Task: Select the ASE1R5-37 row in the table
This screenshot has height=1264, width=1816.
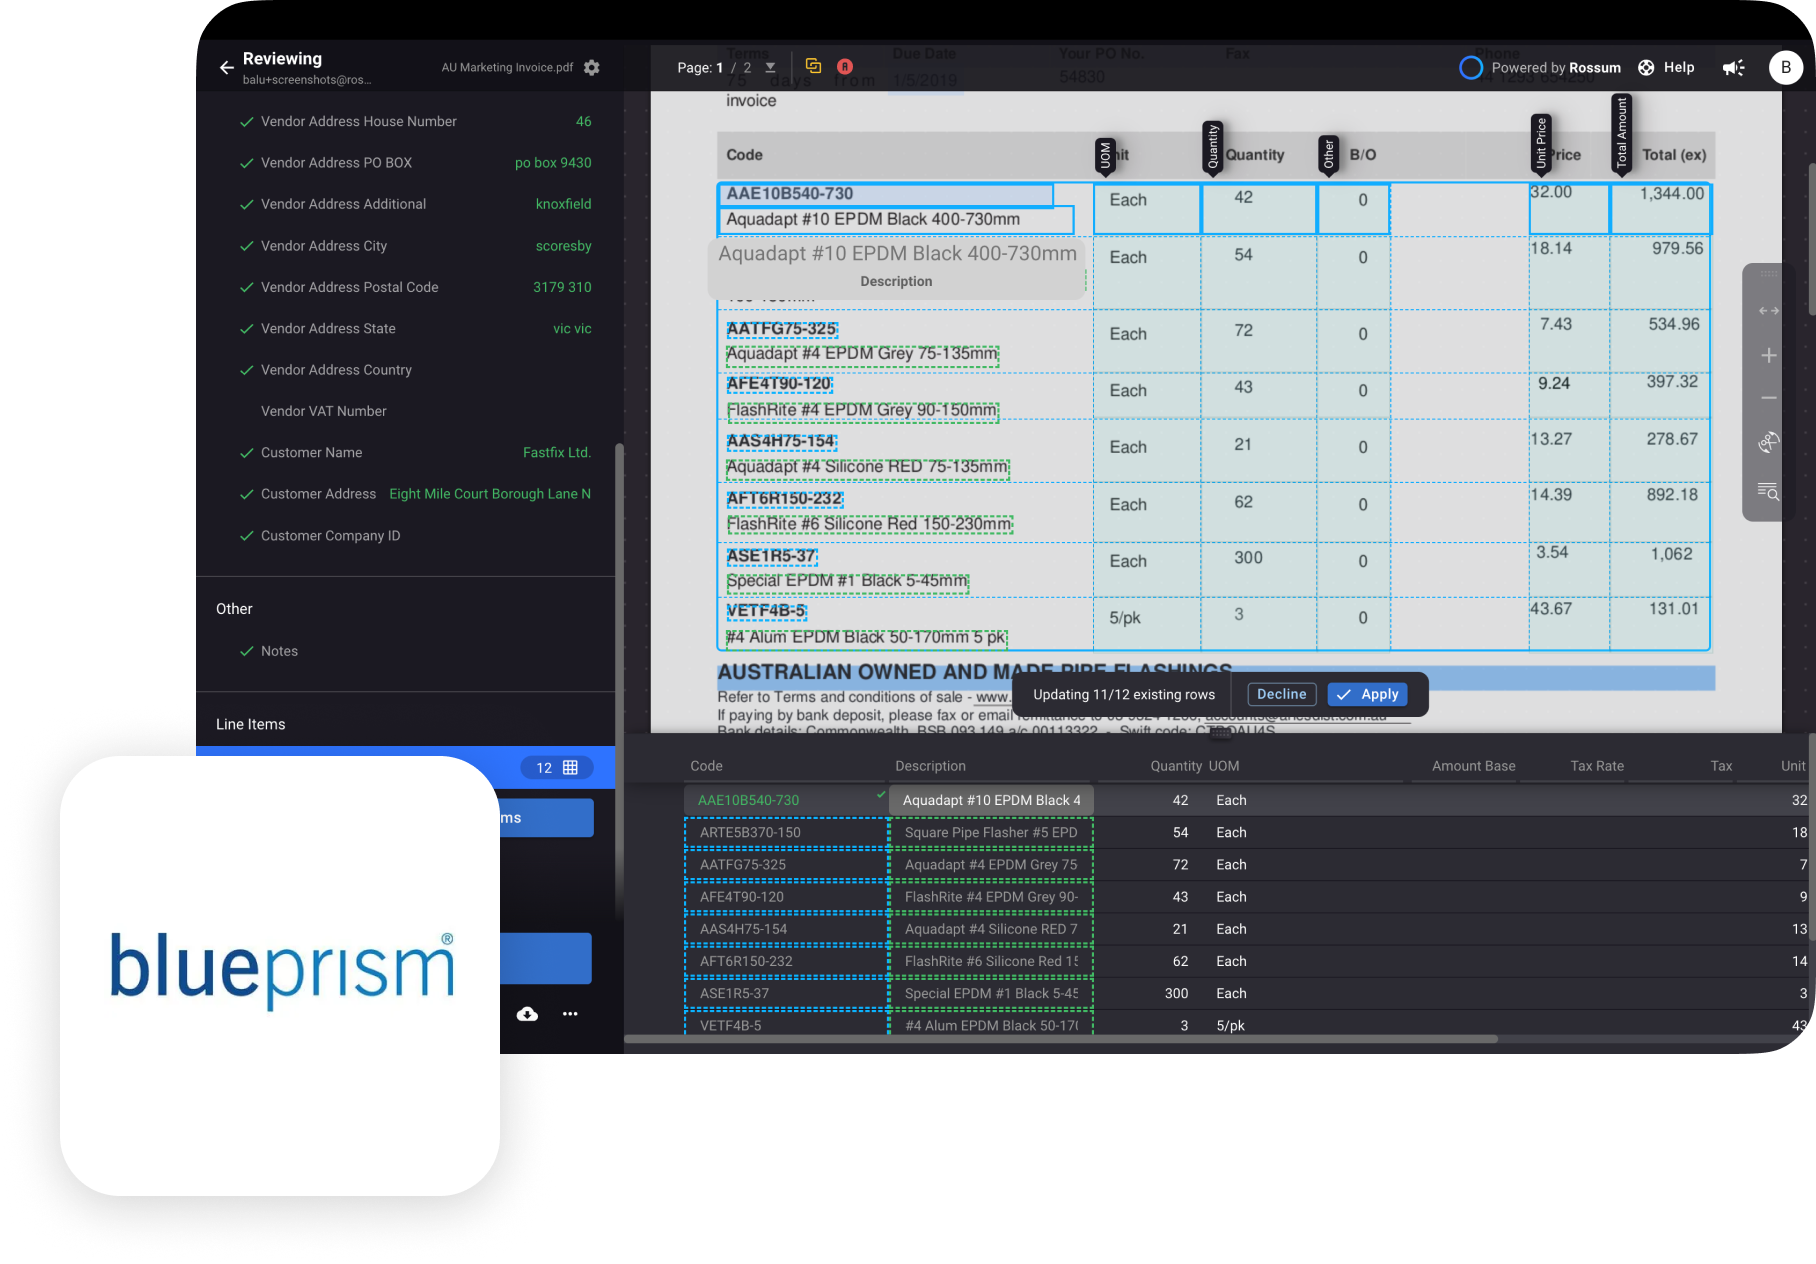Action: click(x=786, y=993)
